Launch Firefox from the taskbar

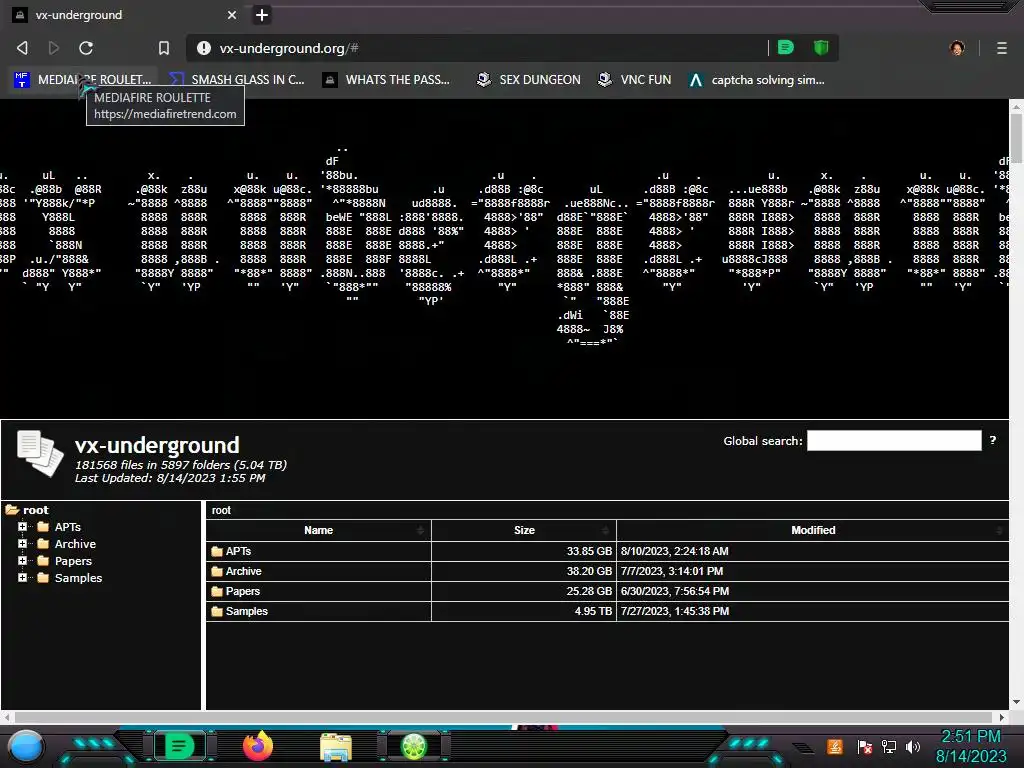[x=258, y=746]
